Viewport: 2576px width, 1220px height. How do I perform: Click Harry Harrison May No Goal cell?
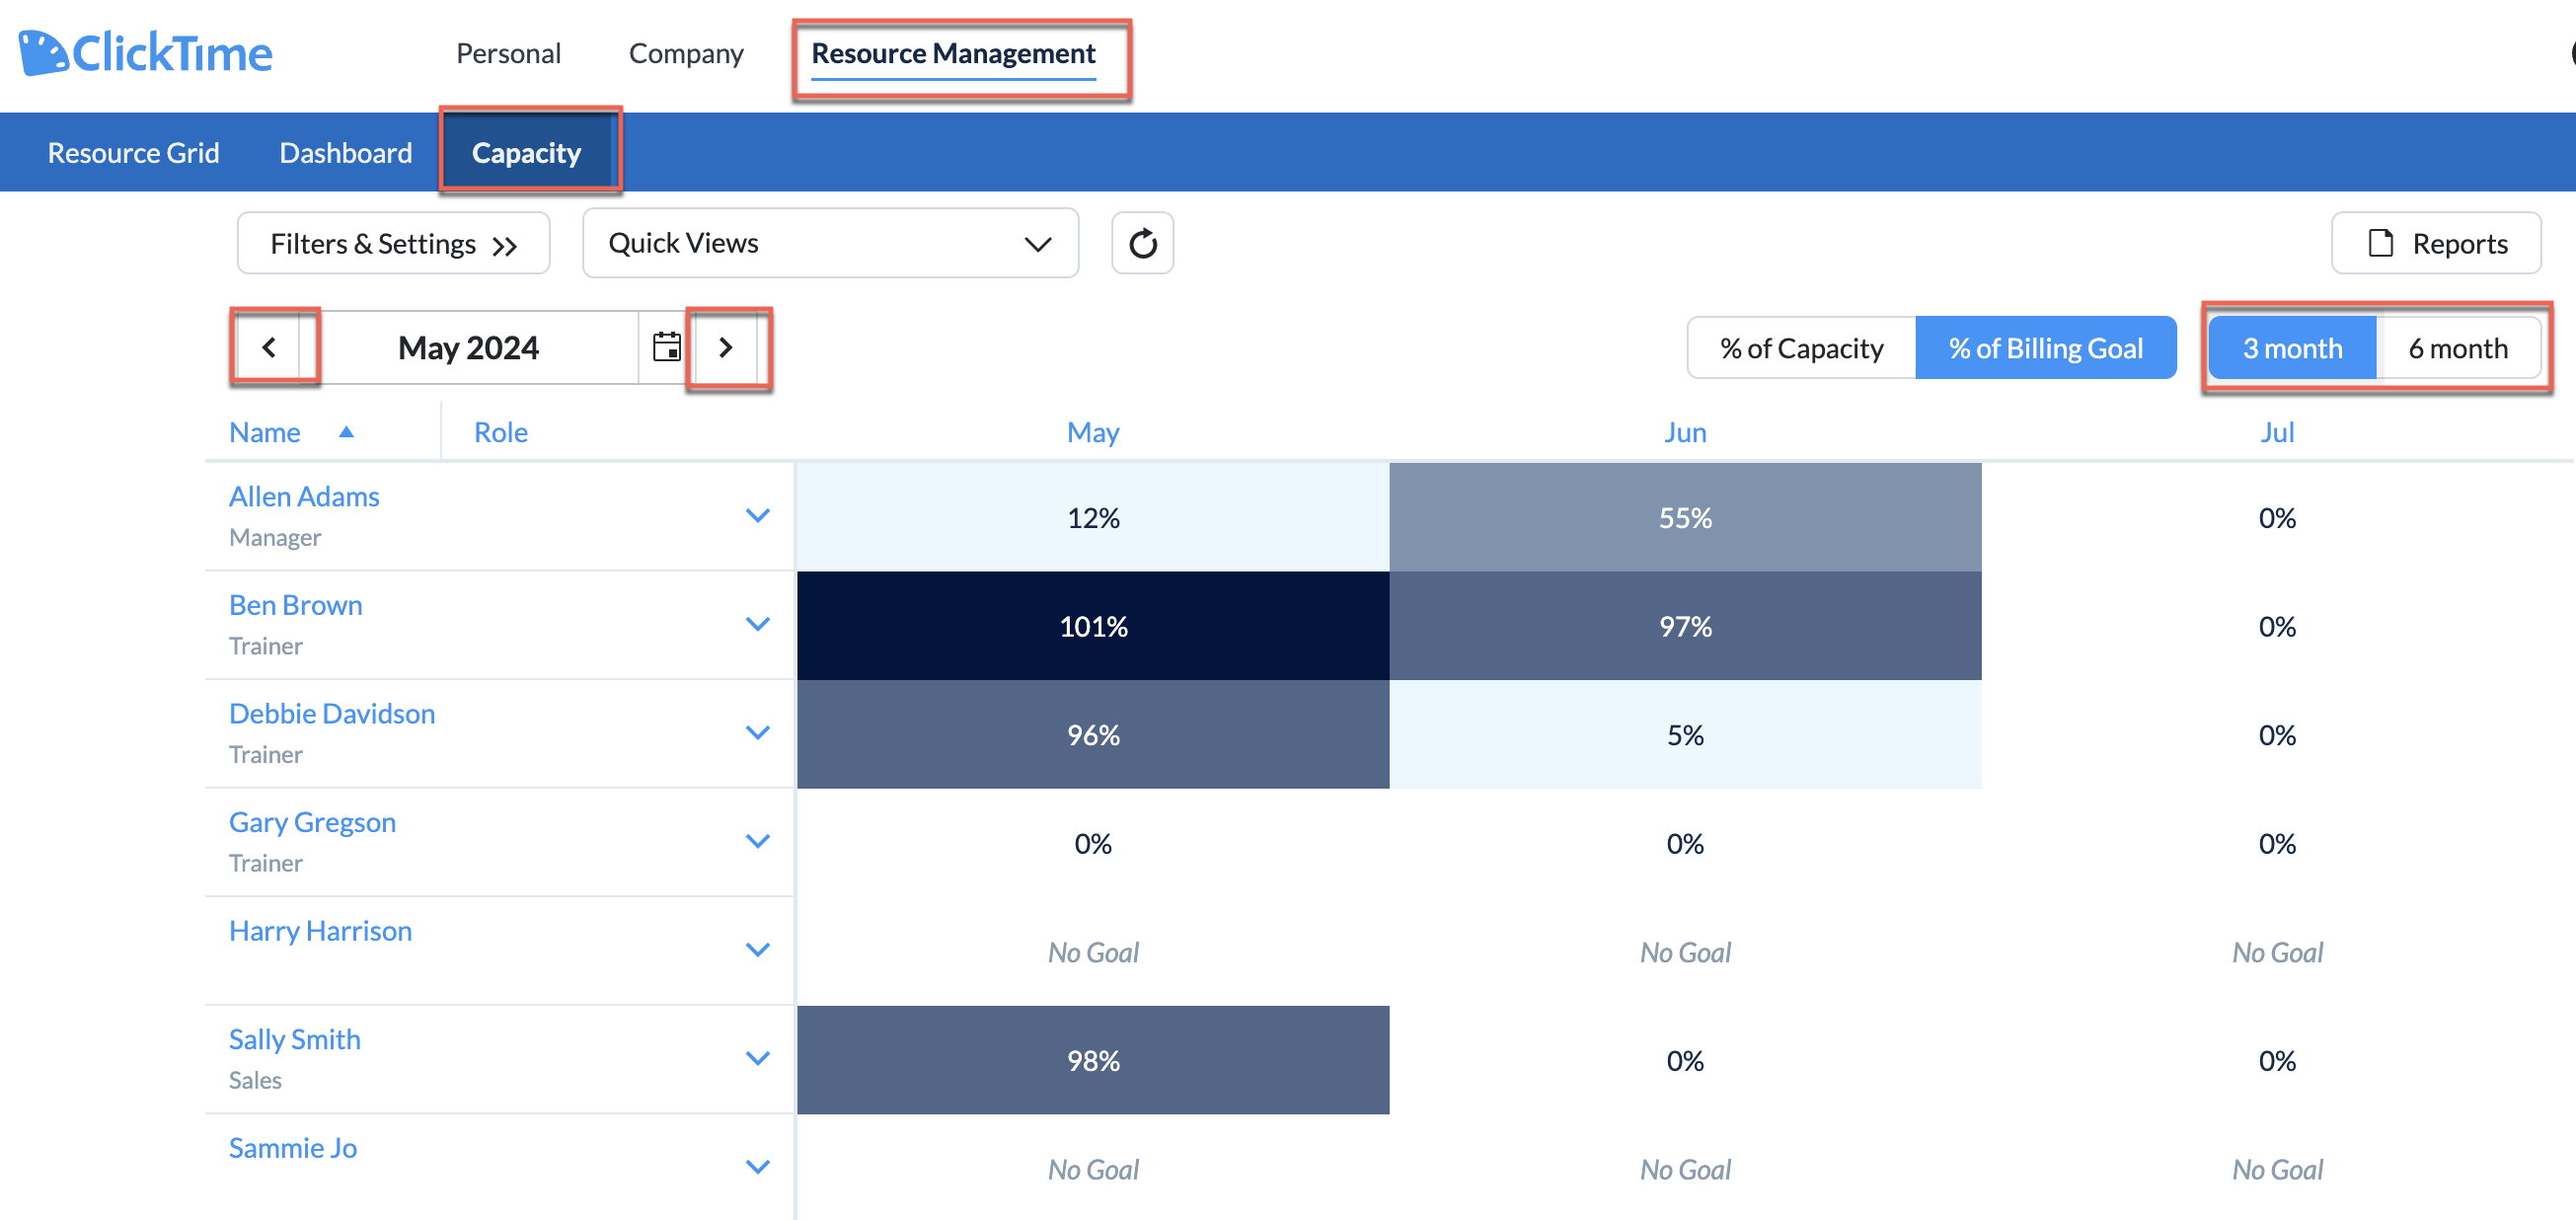1093,951
